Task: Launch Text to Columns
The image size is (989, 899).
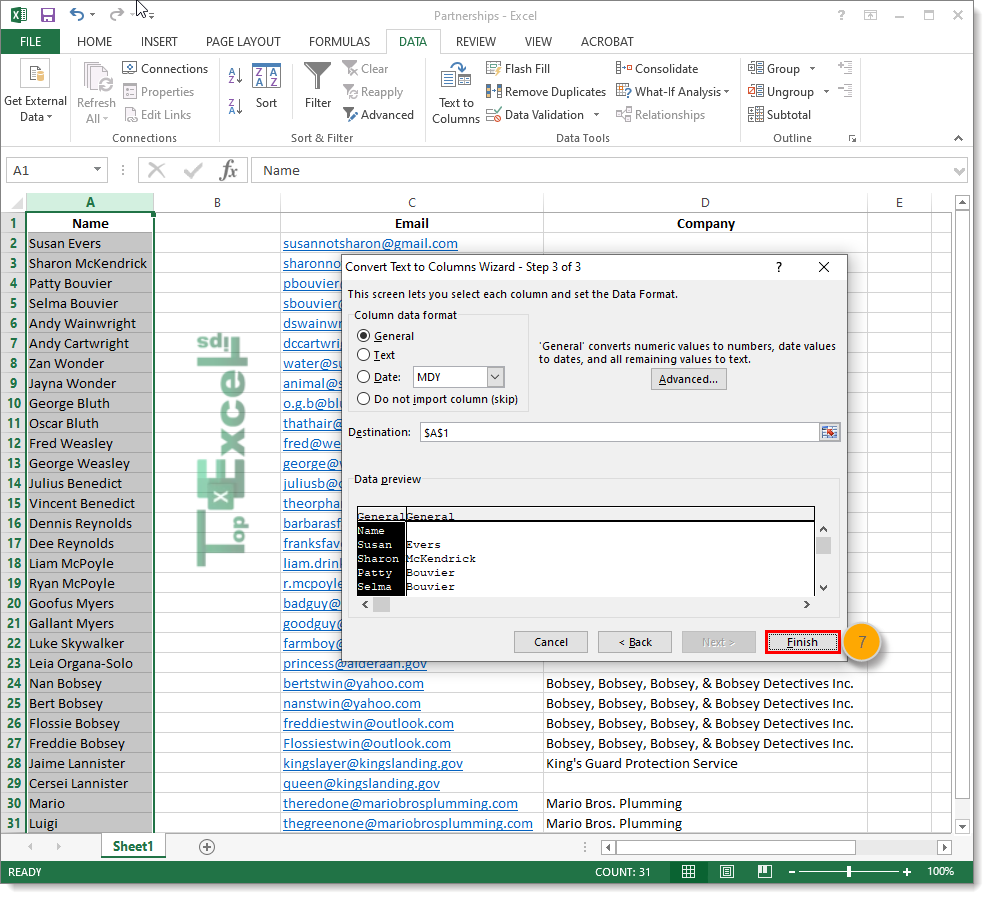Action: point(456,93)
